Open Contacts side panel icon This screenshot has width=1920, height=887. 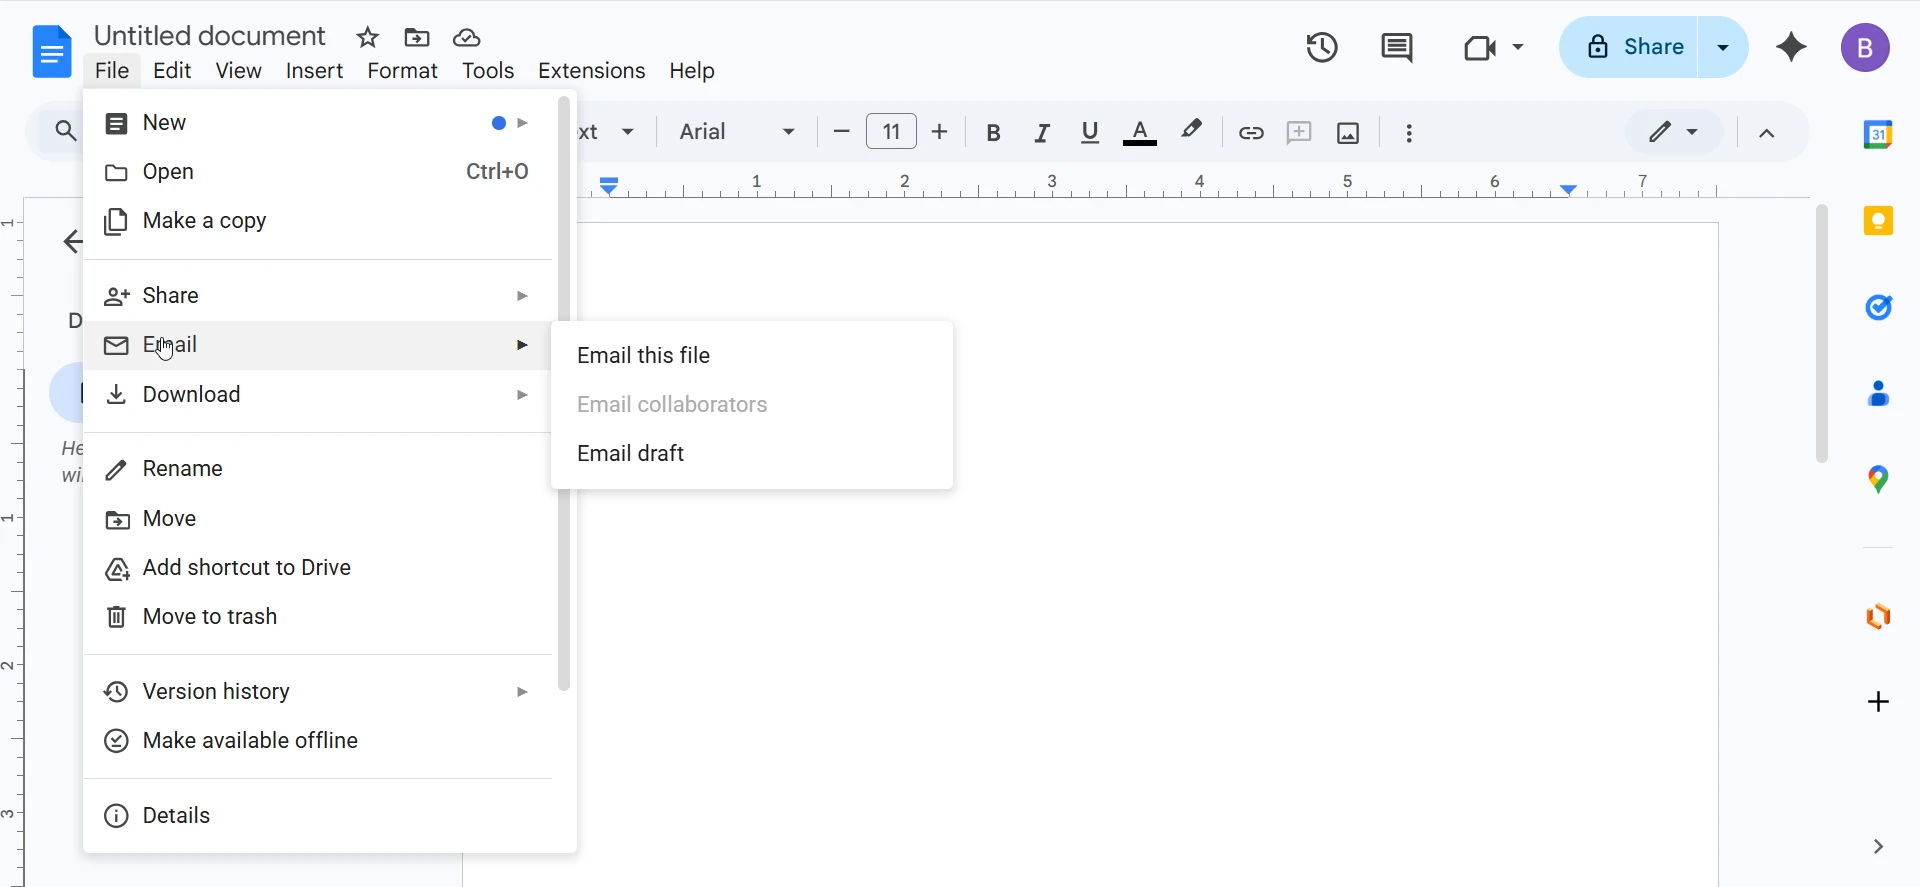click(1878, 394)
